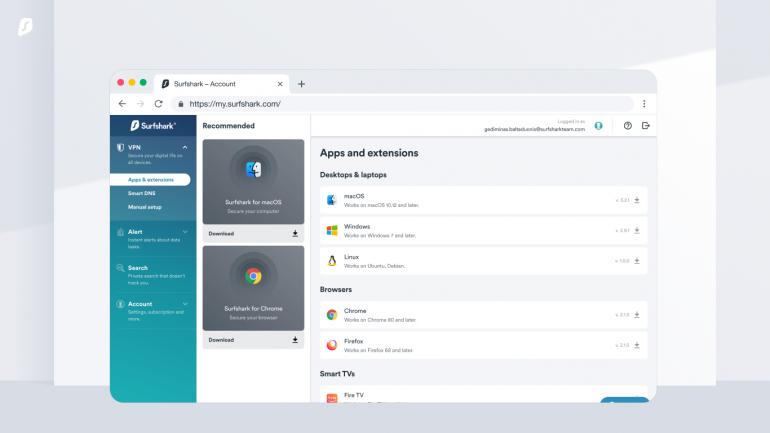Download the Chrome extension via arrow icon

pos(637,315)
